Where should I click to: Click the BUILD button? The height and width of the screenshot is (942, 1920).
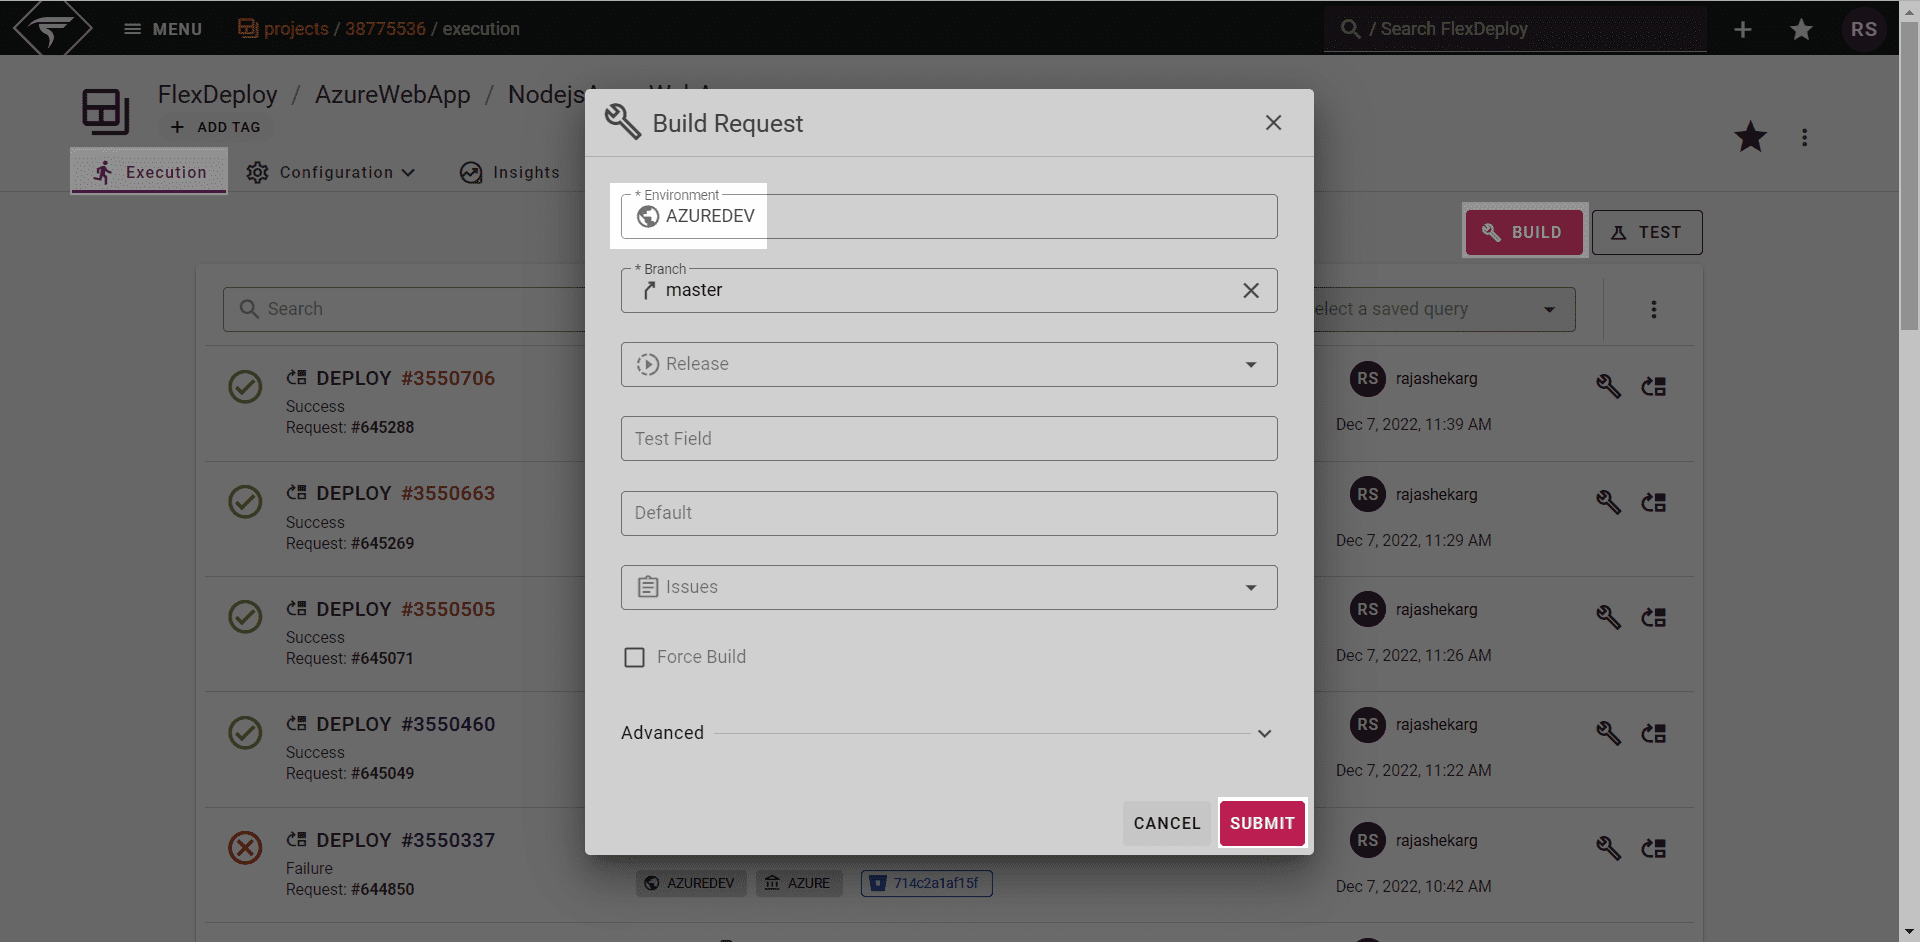(1524, 232)
